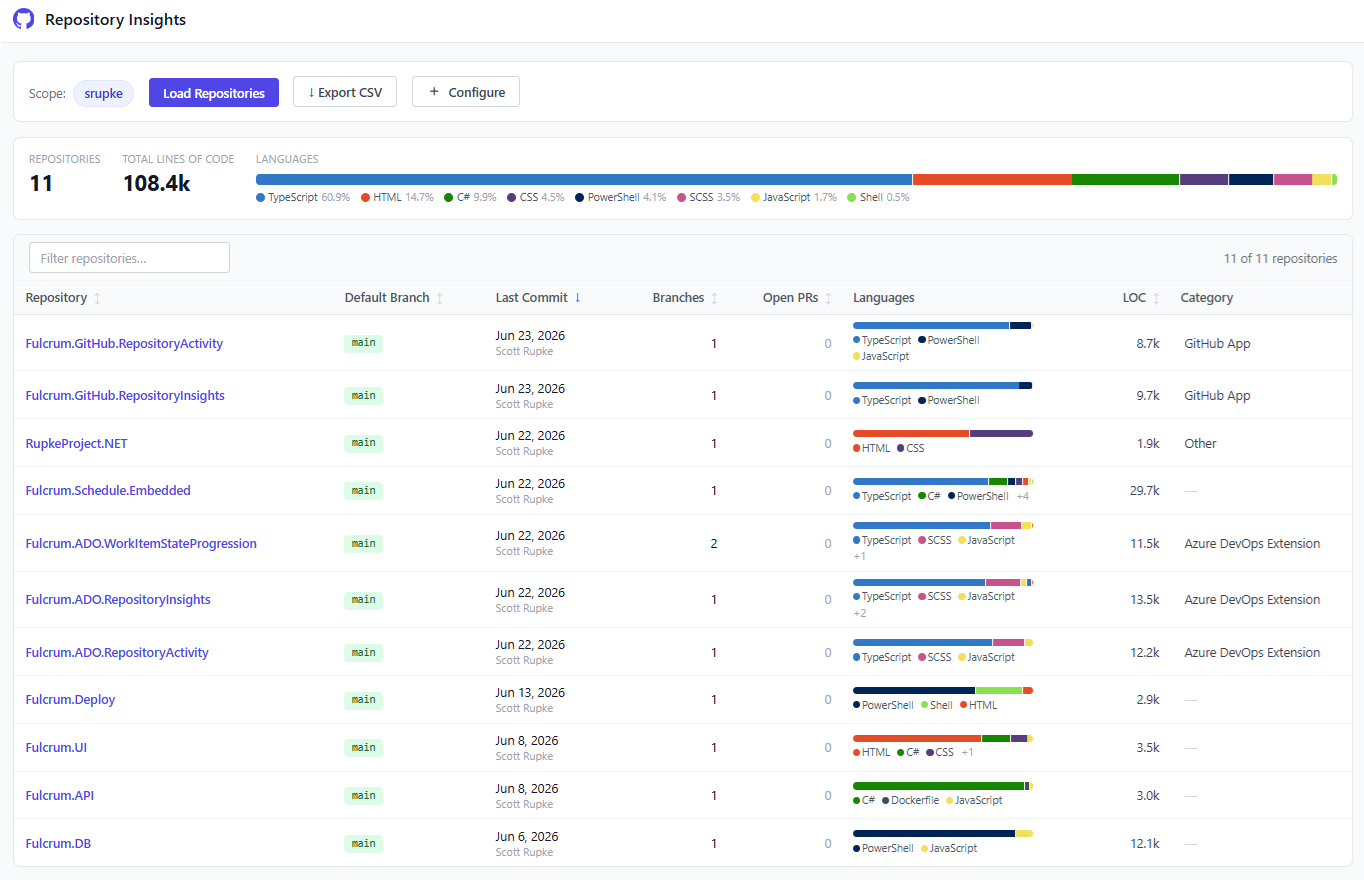Click the Jun 13, 2026 commit date
The height and width of the screenshot is (880, 1364).
[x=530, y=692]
